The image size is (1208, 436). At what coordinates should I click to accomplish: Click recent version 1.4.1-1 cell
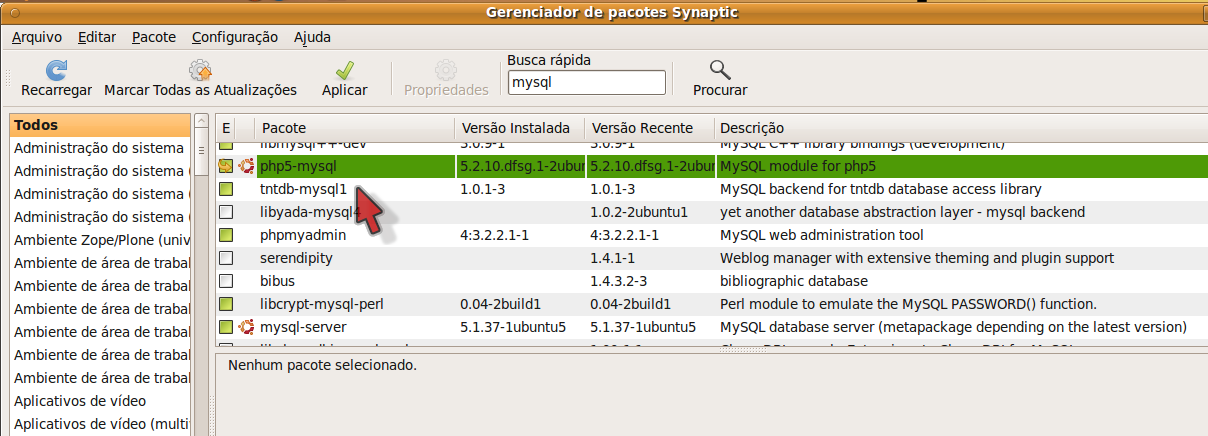[611, 258]
